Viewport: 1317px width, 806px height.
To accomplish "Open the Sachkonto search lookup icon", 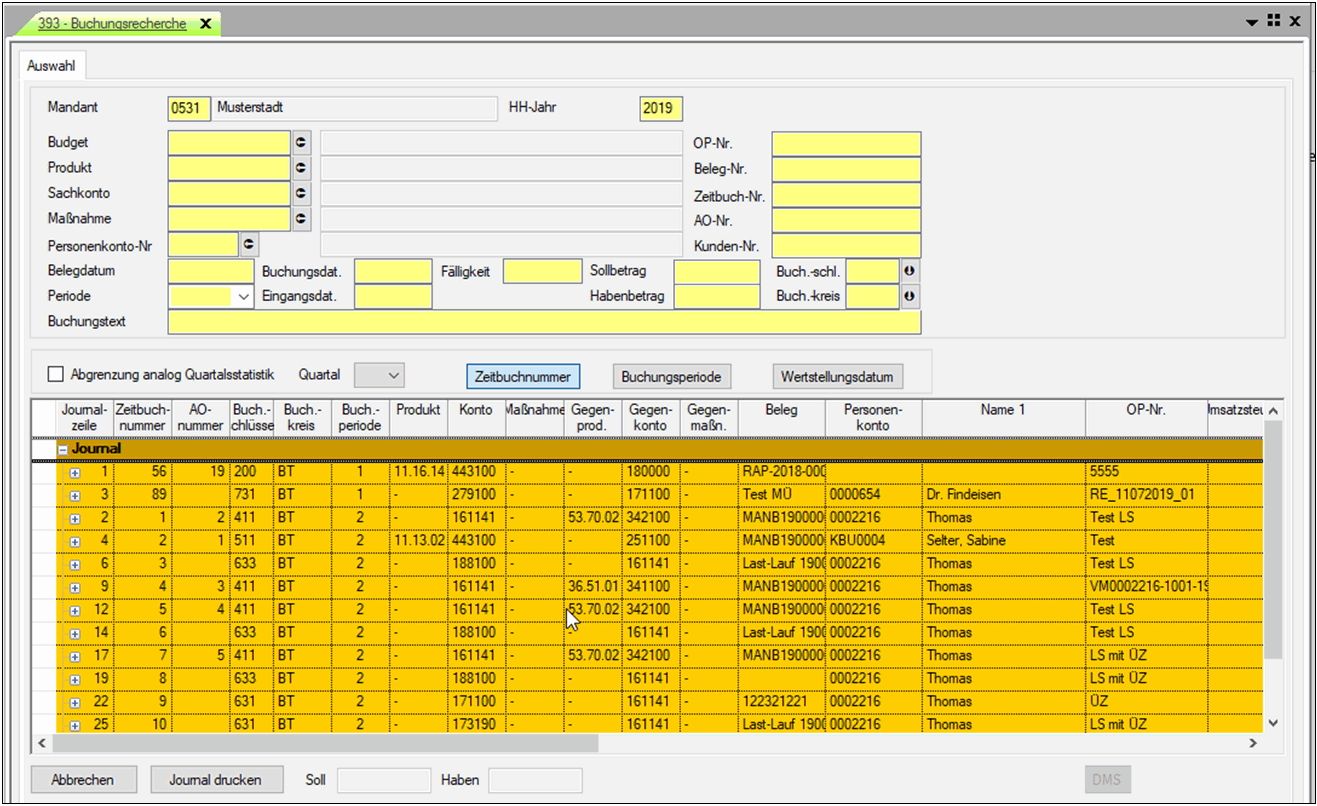I will pyautogui.click(x=302, y=194).
